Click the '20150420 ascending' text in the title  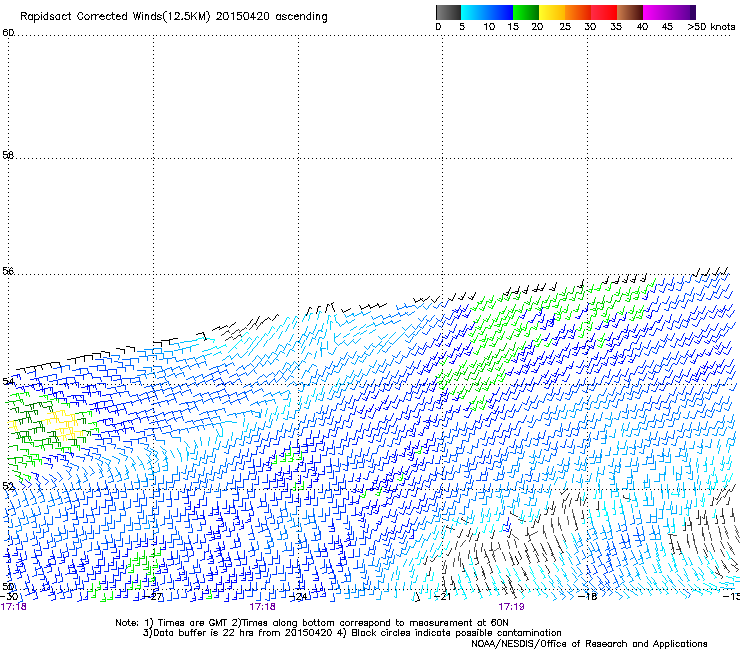click(x=271, y=17)
